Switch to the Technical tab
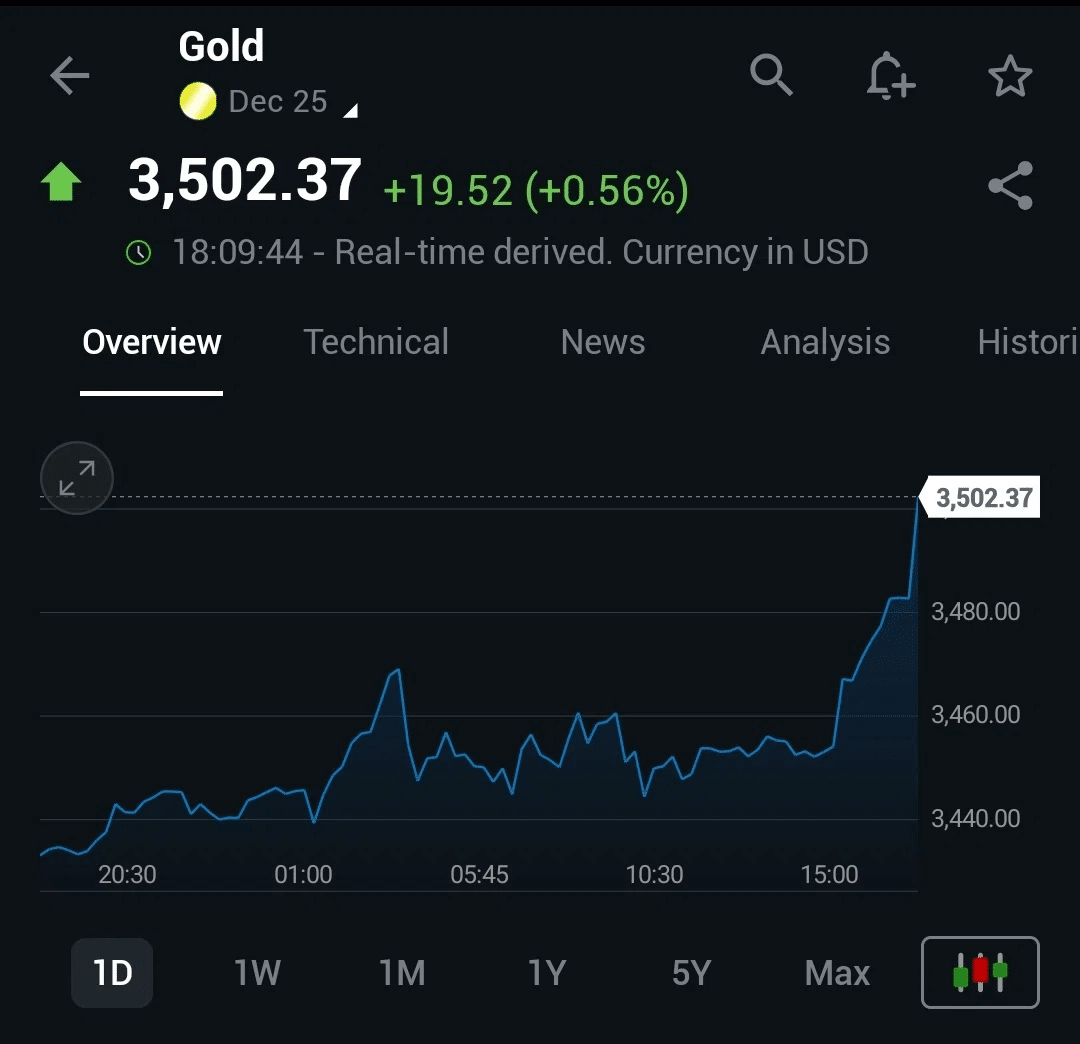Screen dimensions: 1080x1044 (x=376, y=342)
